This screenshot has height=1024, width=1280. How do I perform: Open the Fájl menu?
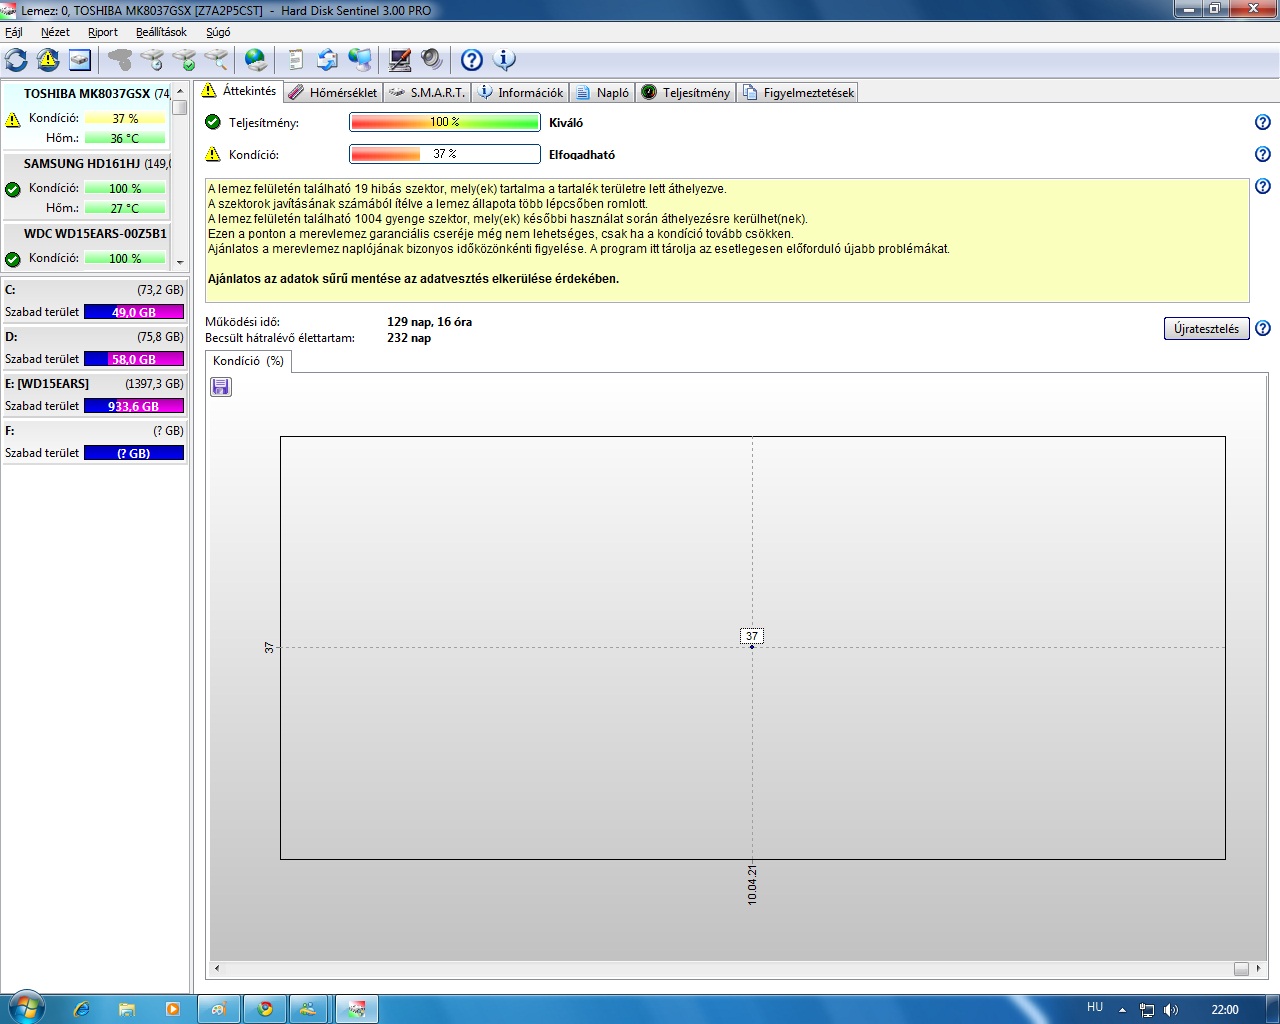(14, 32)
